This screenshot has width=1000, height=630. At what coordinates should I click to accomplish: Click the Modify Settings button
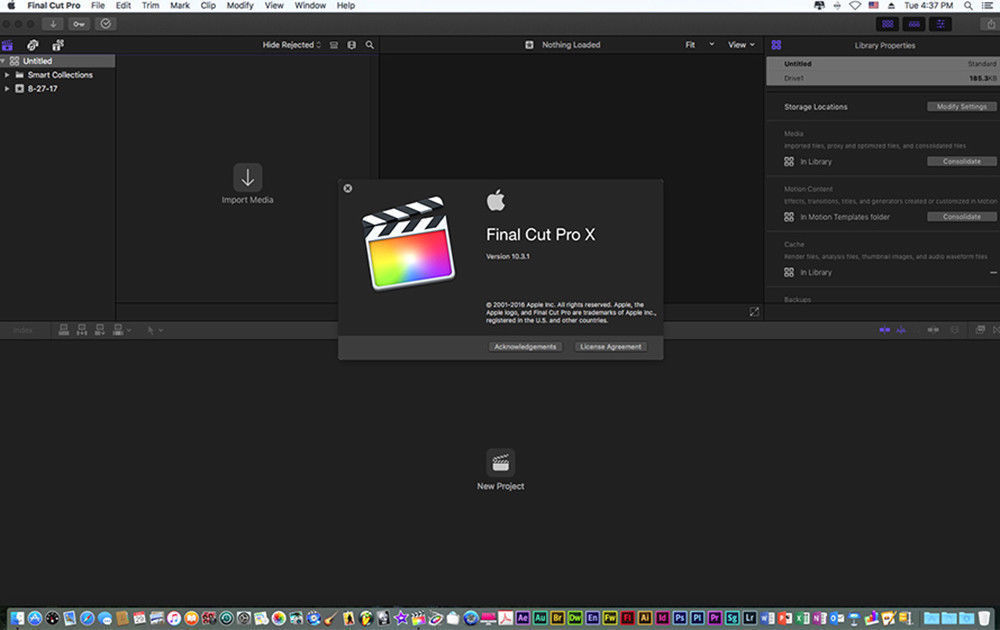coord(962,106)
